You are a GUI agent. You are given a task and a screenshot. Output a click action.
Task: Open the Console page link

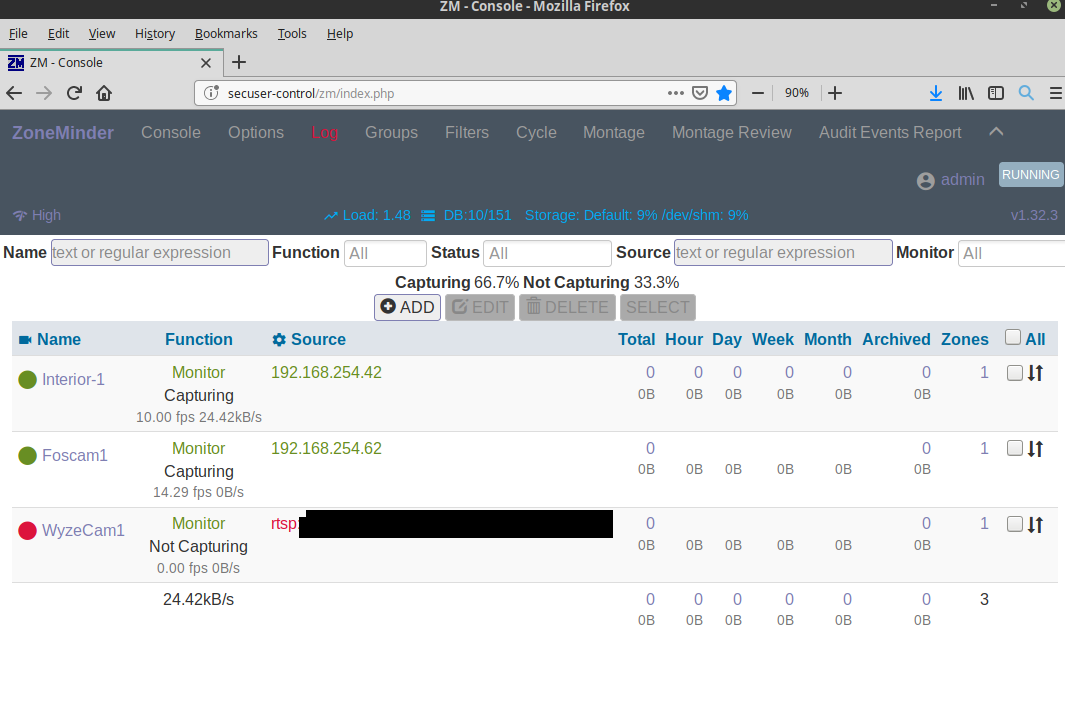tap(170, 132)
